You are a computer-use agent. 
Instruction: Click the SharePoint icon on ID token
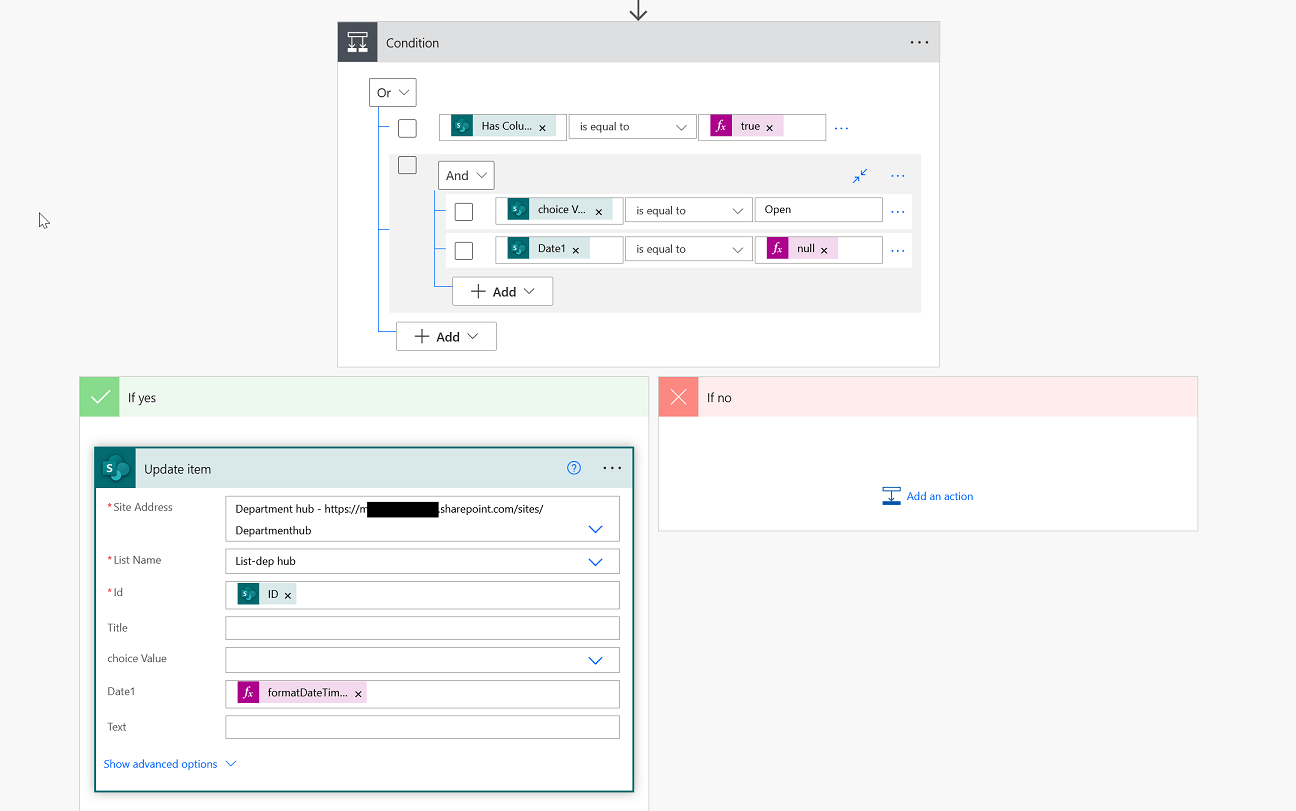click(248, 594)
